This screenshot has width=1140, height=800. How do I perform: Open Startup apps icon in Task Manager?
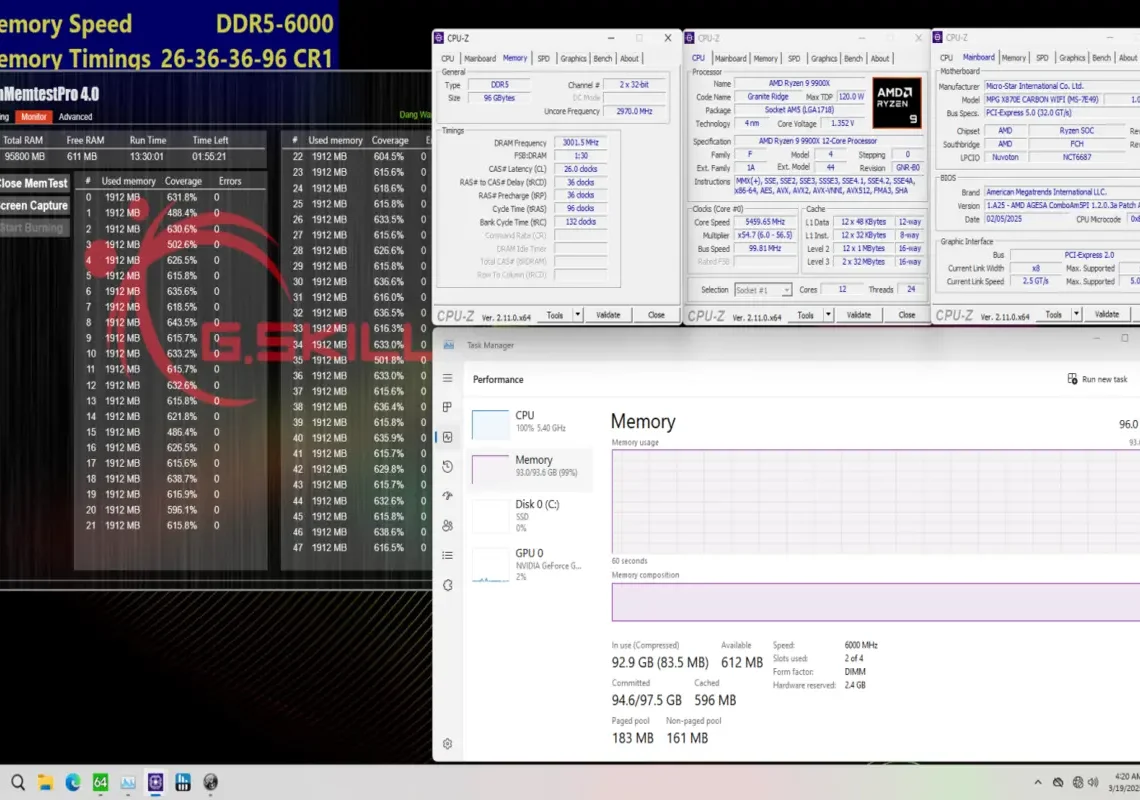click(x=447, y=496)
